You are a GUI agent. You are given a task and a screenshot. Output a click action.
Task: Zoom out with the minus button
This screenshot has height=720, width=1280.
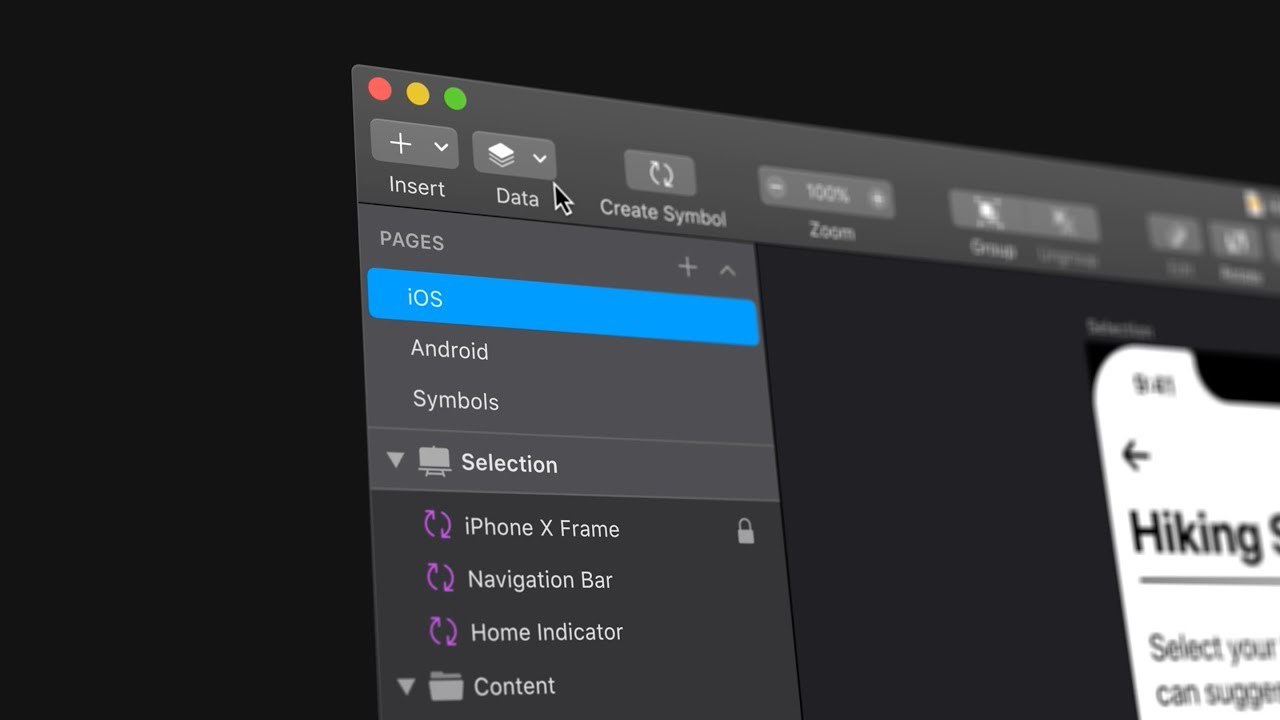[x=777, y=189]
